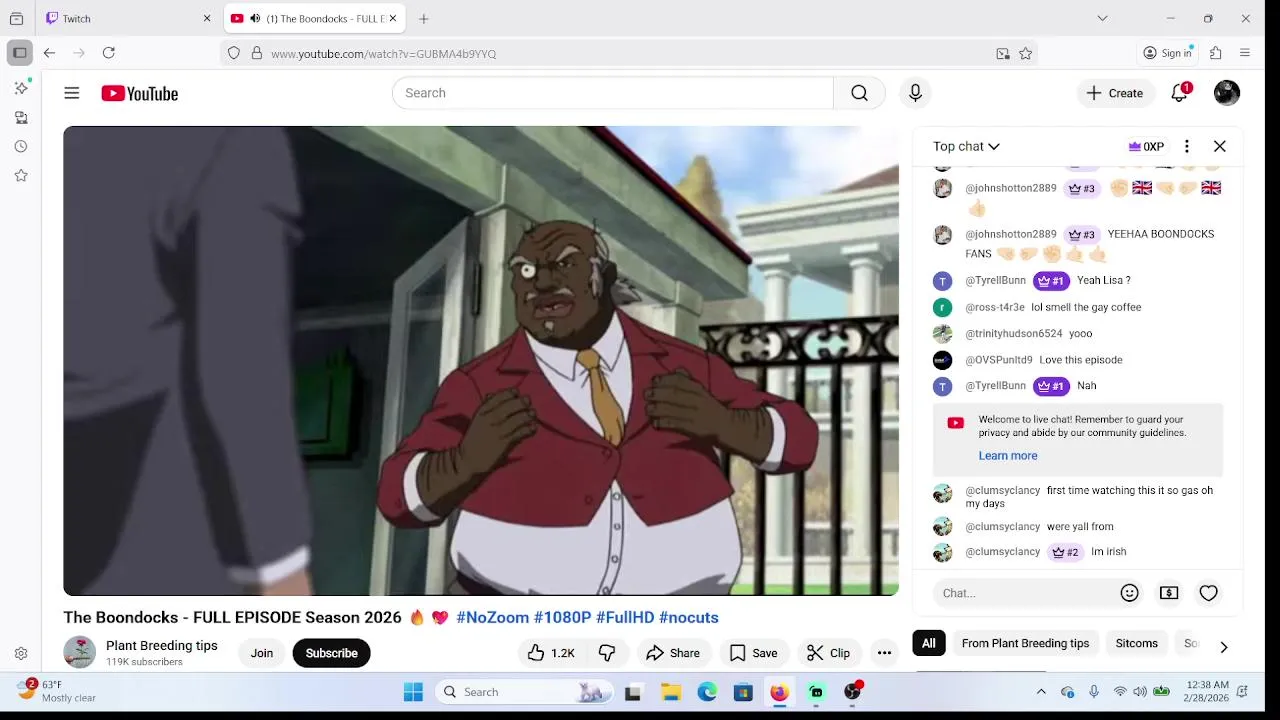Focus the chat message input
Image resolution: width=1280 pixels, height=720 pixels.
(1025, 593)
